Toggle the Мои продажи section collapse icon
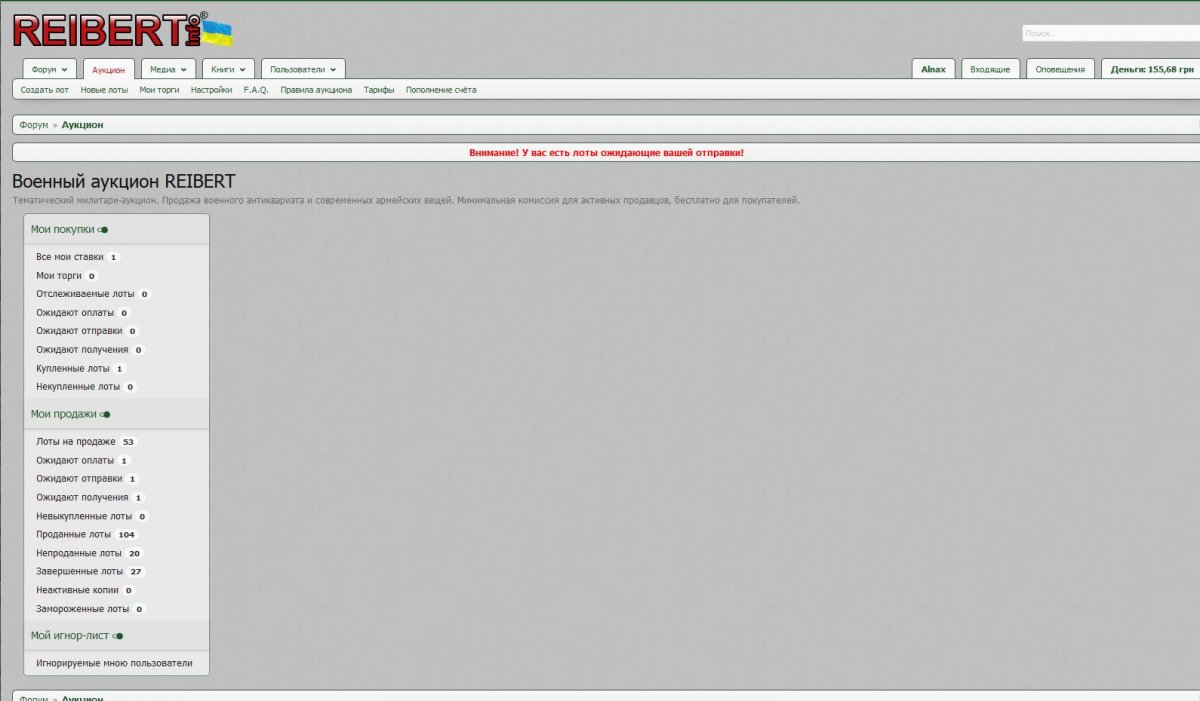The height and width of the screenshot is (701, 1200). pos(105,414)
